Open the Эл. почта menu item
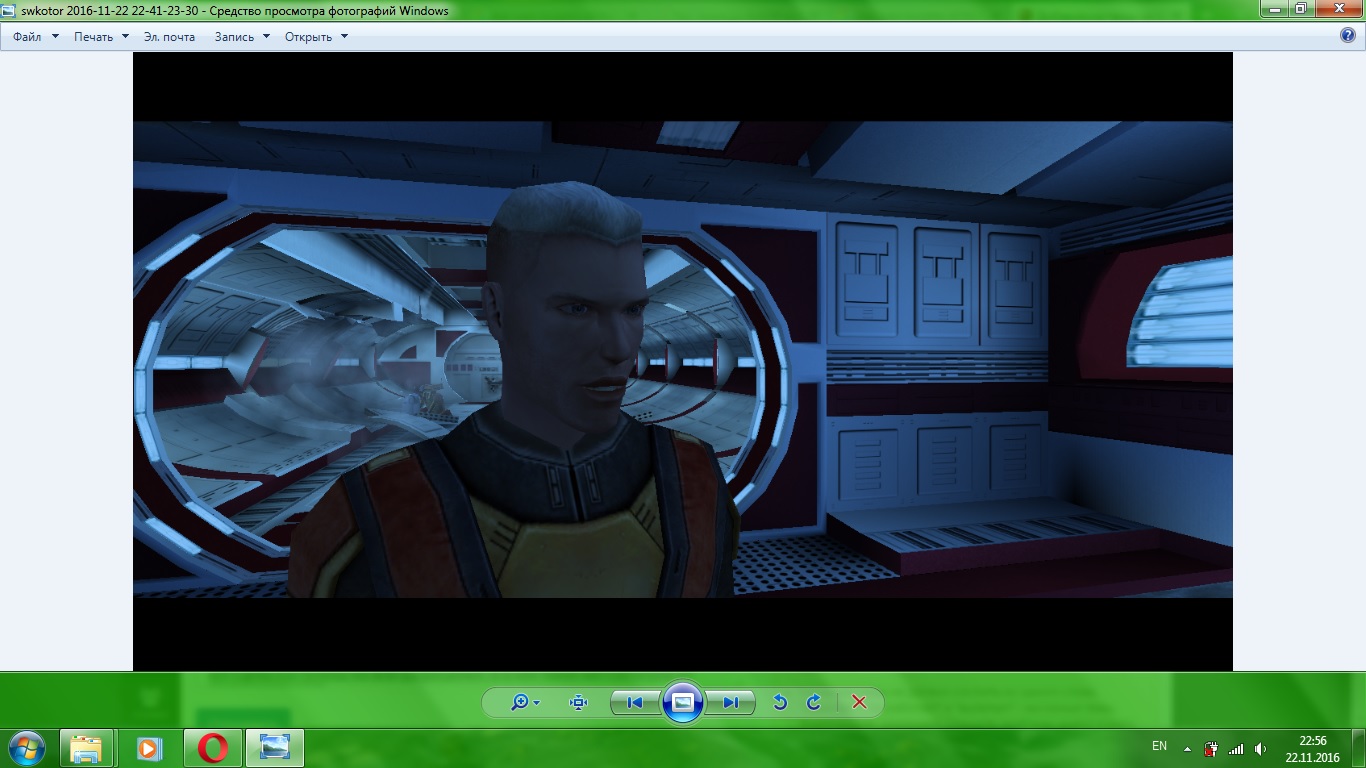This screenshot has width=1366, height=768. pyautogui.click(x=169, y=37)
